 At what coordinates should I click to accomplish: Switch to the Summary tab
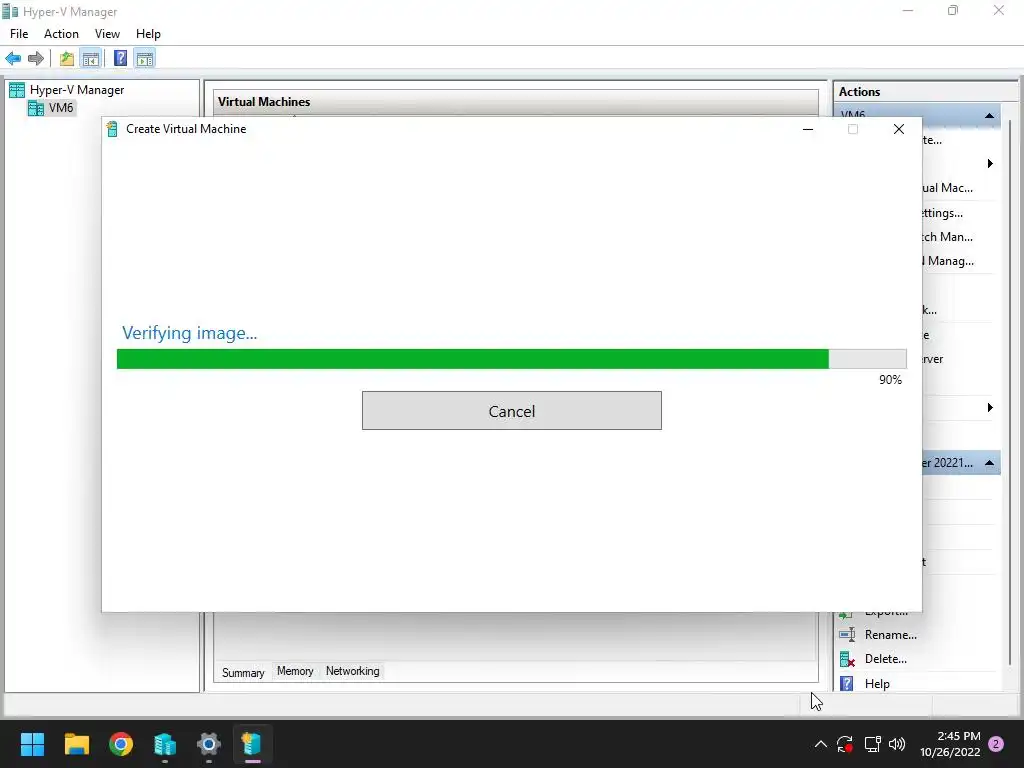click(243, 672)
